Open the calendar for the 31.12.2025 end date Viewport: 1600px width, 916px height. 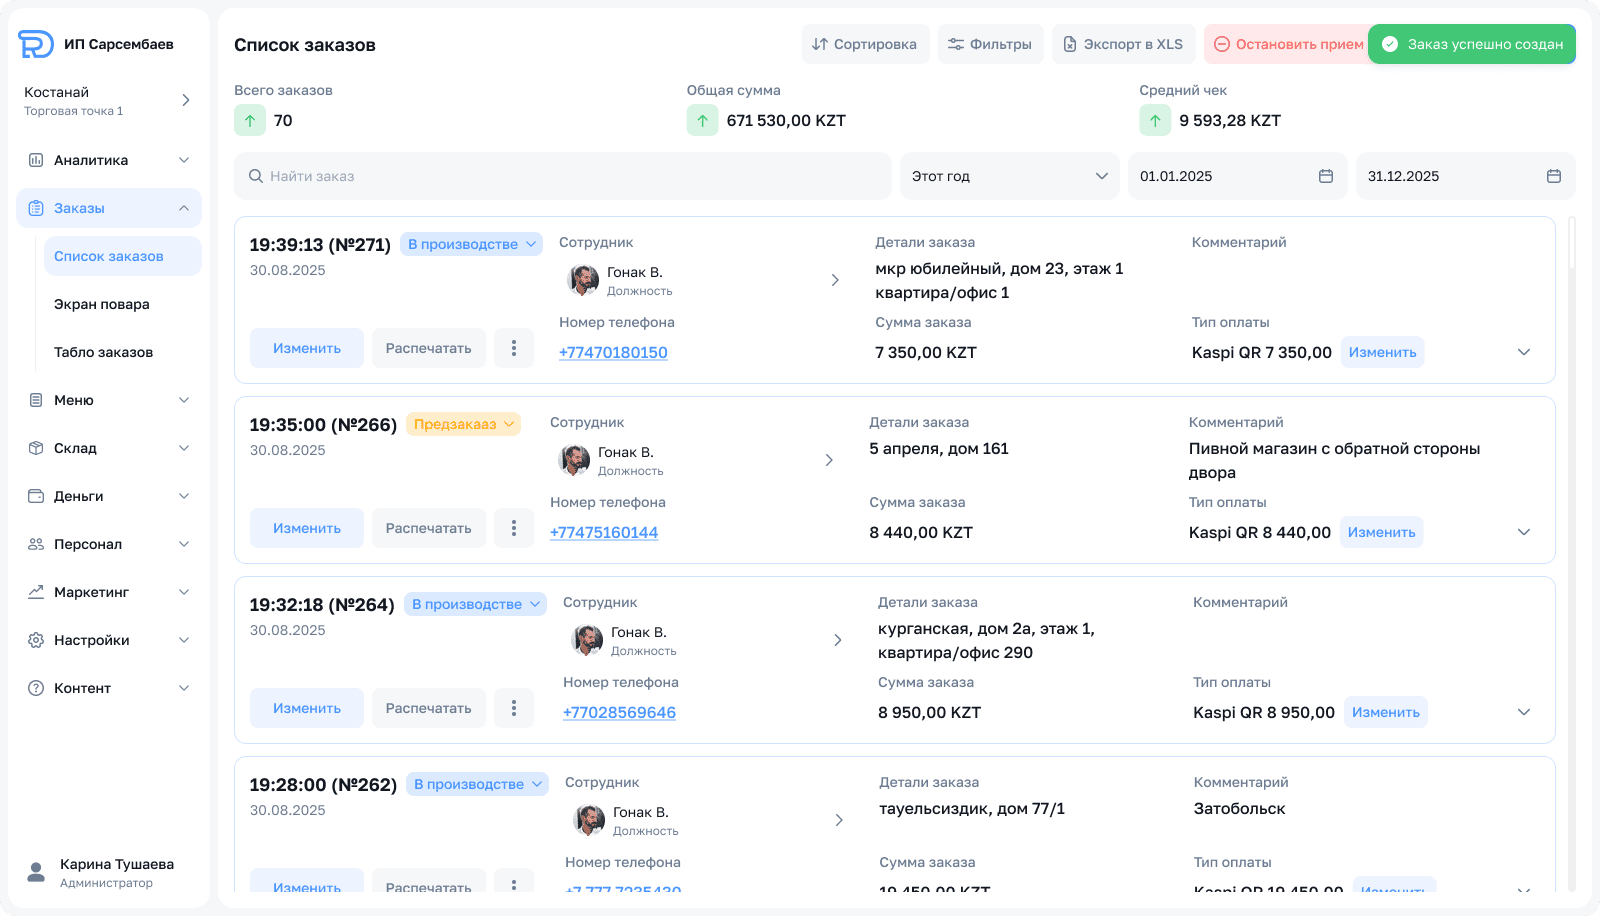click(1553, 176)
